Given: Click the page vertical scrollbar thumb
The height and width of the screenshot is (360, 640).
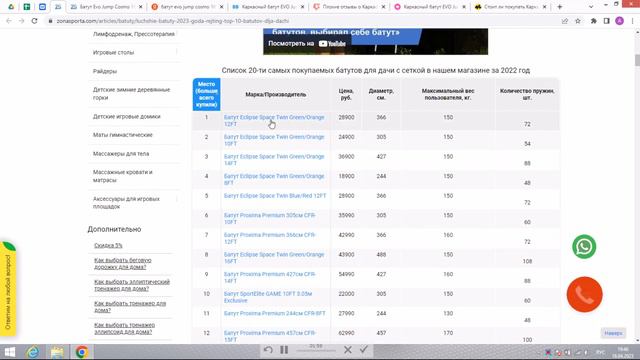Looking at the screenshot, I should (x=637, y=60).
